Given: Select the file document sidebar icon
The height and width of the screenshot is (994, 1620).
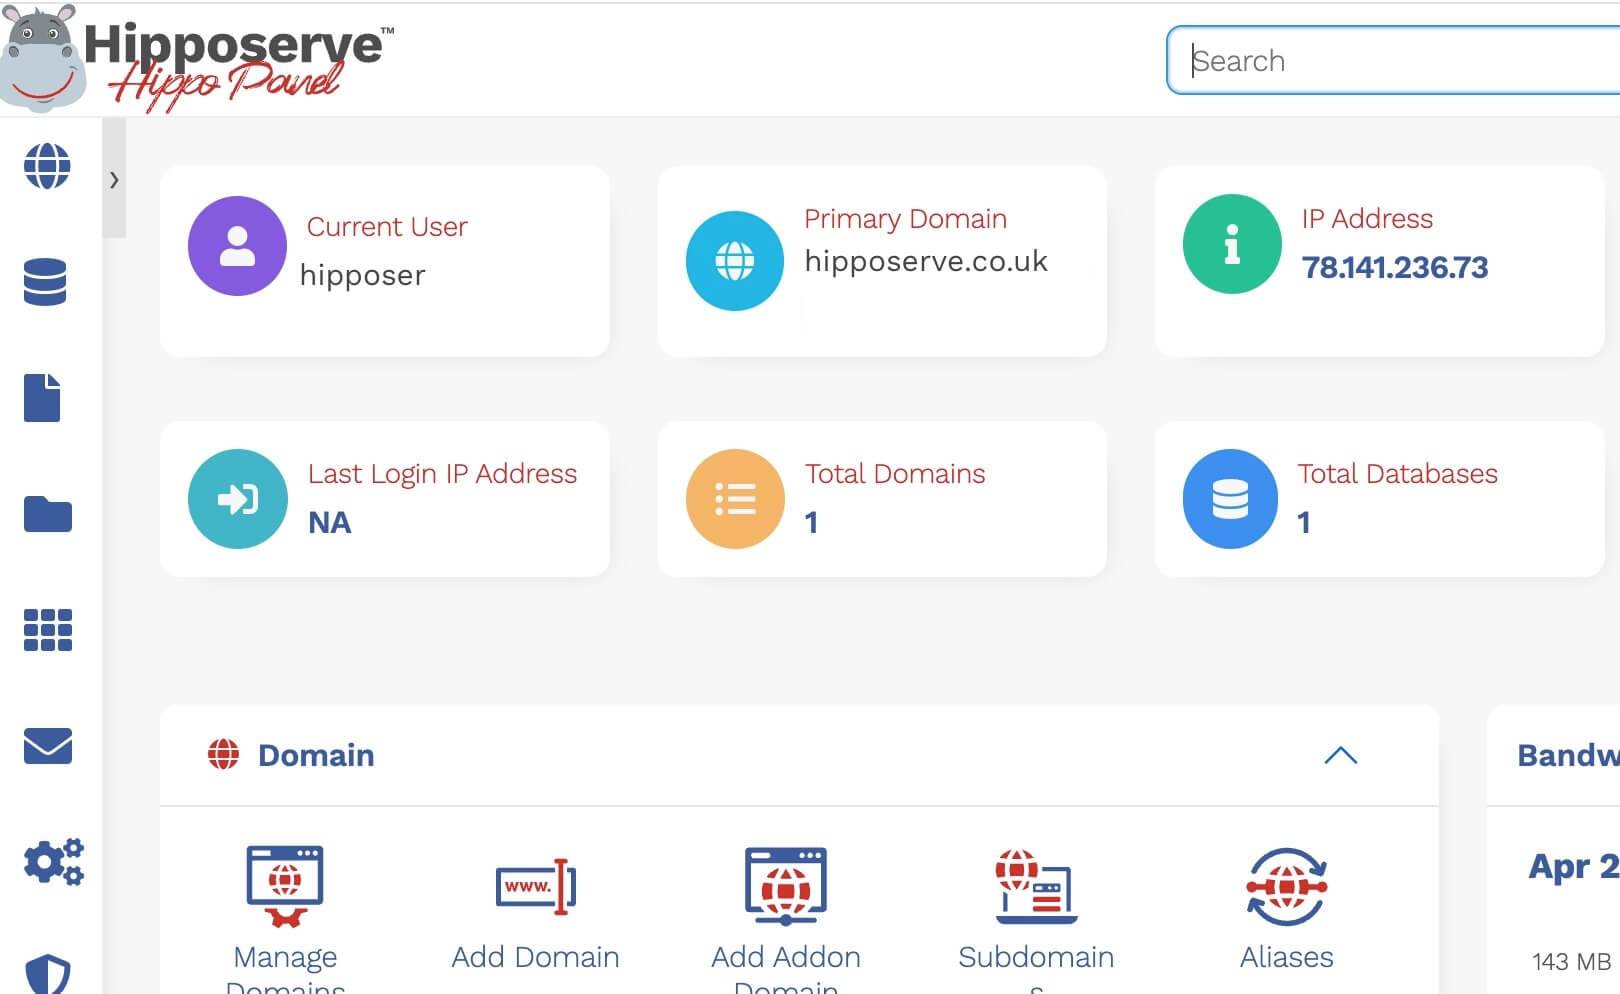Looking at the screenshot, I should point(42,398).
